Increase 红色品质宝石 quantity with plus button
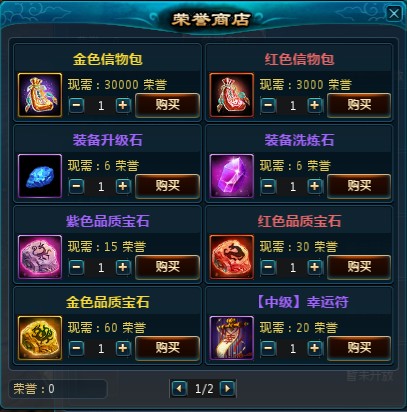This screenshot has width=407, height=412. click(315, 267)
